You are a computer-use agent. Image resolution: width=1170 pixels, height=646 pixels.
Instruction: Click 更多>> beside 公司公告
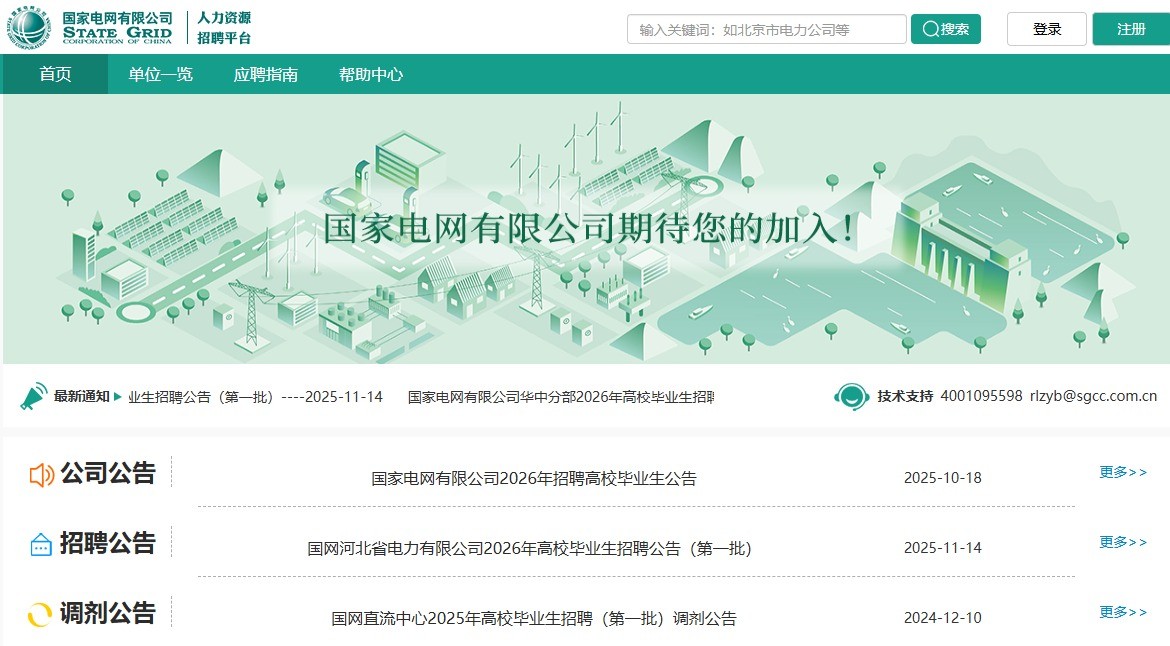pyautogui.click(x=1123, y=472)
